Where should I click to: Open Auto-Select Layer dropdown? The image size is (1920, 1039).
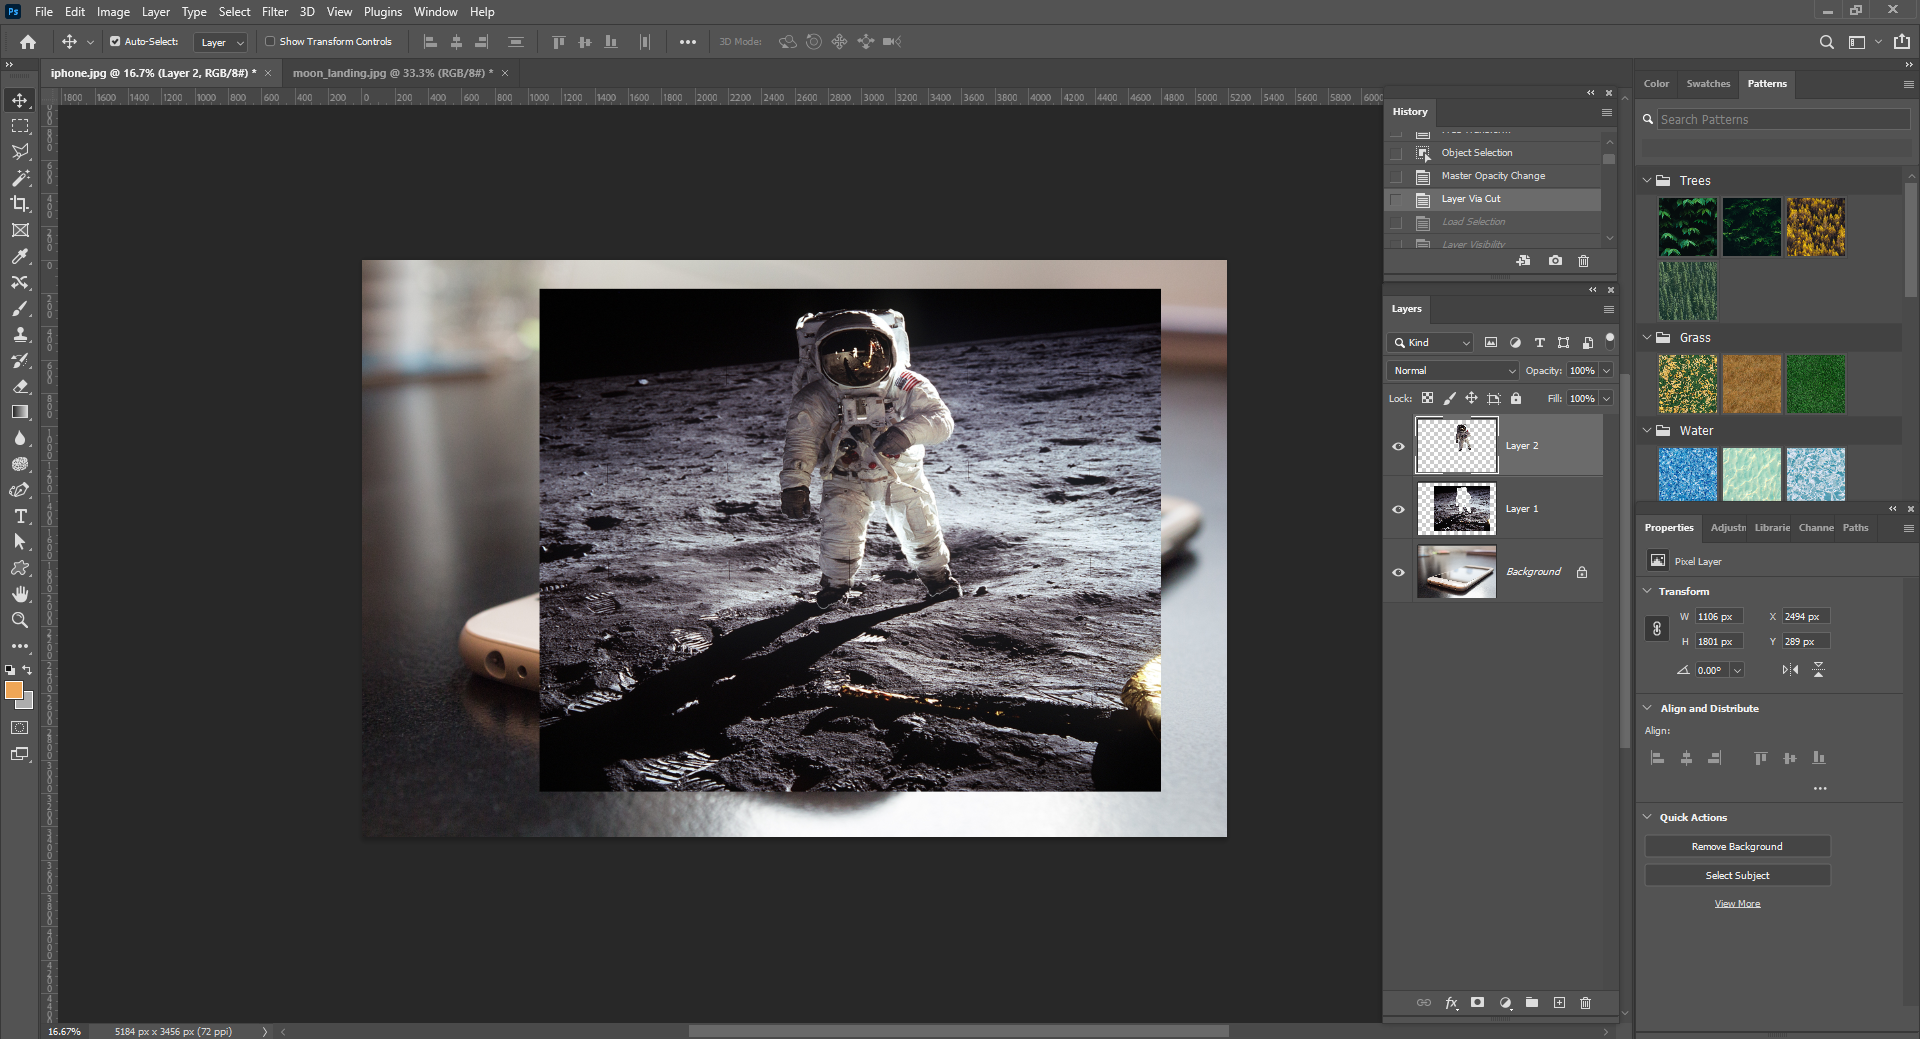pyautogui.click(x=221, y=42)
